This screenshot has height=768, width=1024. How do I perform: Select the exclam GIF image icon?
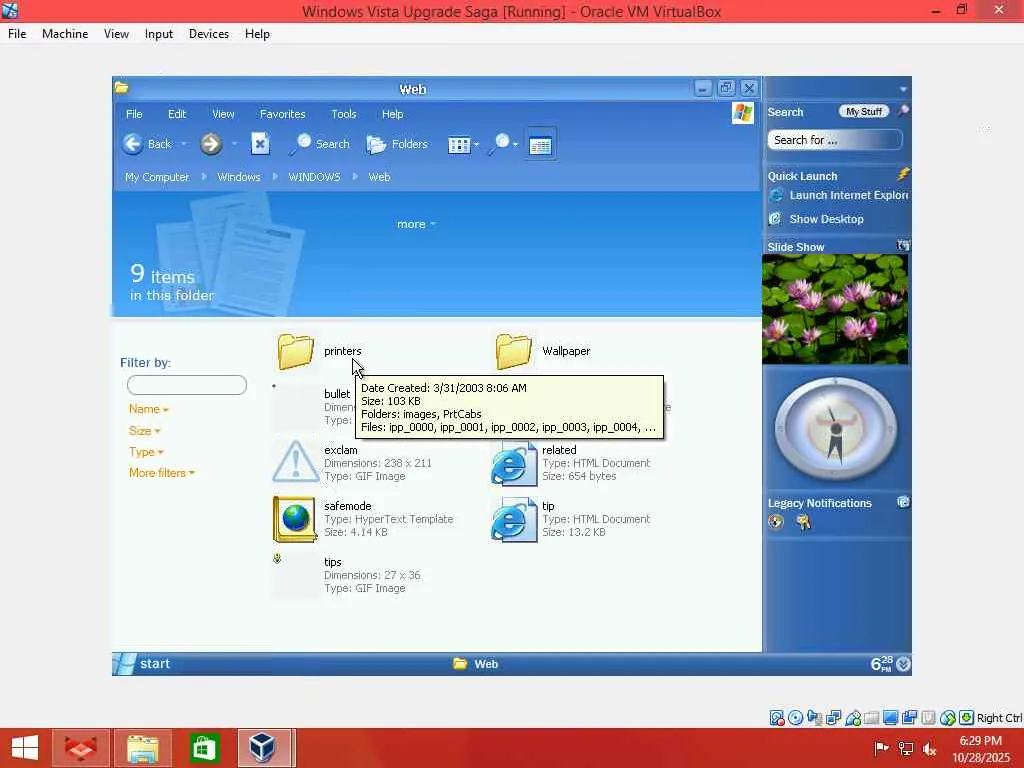[295, 462]
